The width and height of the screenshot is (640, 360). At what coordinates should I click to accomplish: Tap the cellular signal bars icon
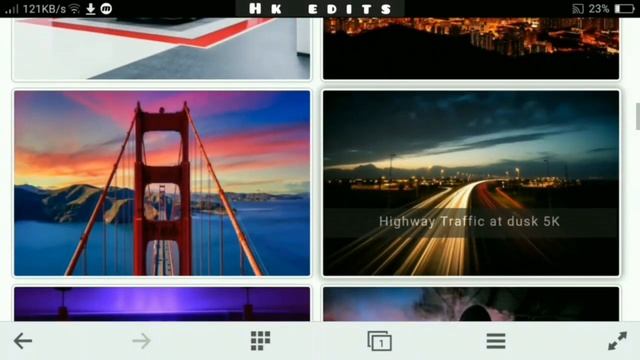pos(12,9)
